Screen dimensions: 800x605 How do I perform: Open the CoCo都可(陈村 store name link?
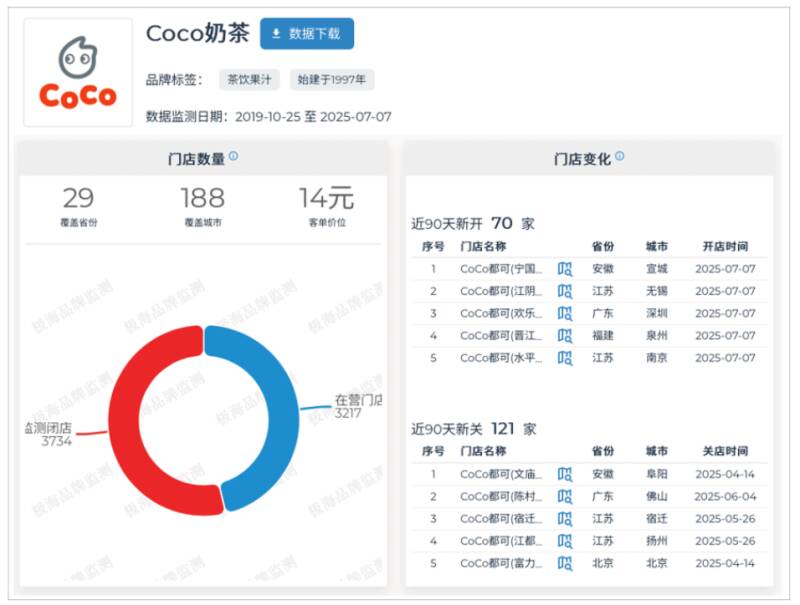pyautogui.click(x=501, y=496)
